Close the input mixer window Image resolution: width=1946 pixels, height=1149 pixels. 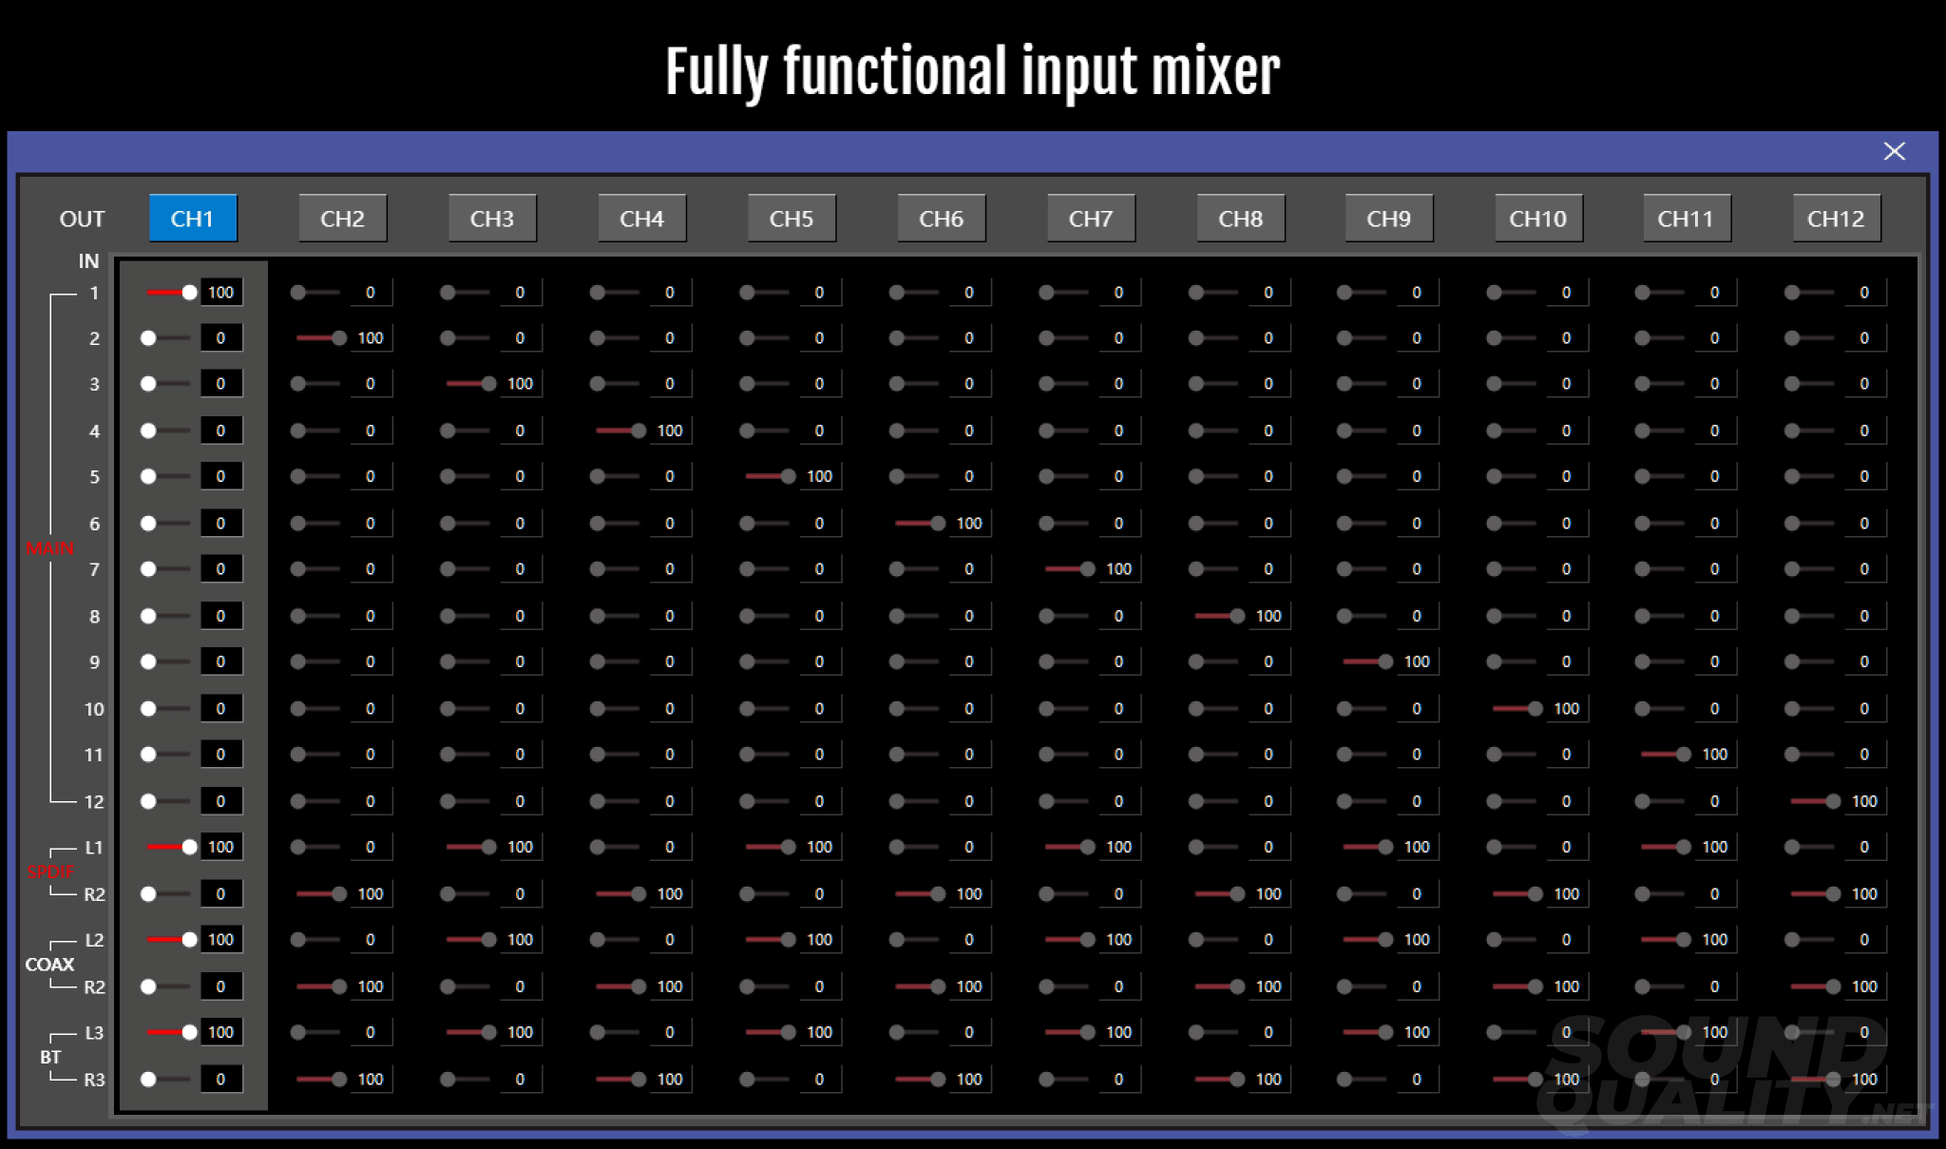(x=1894, y=151)
